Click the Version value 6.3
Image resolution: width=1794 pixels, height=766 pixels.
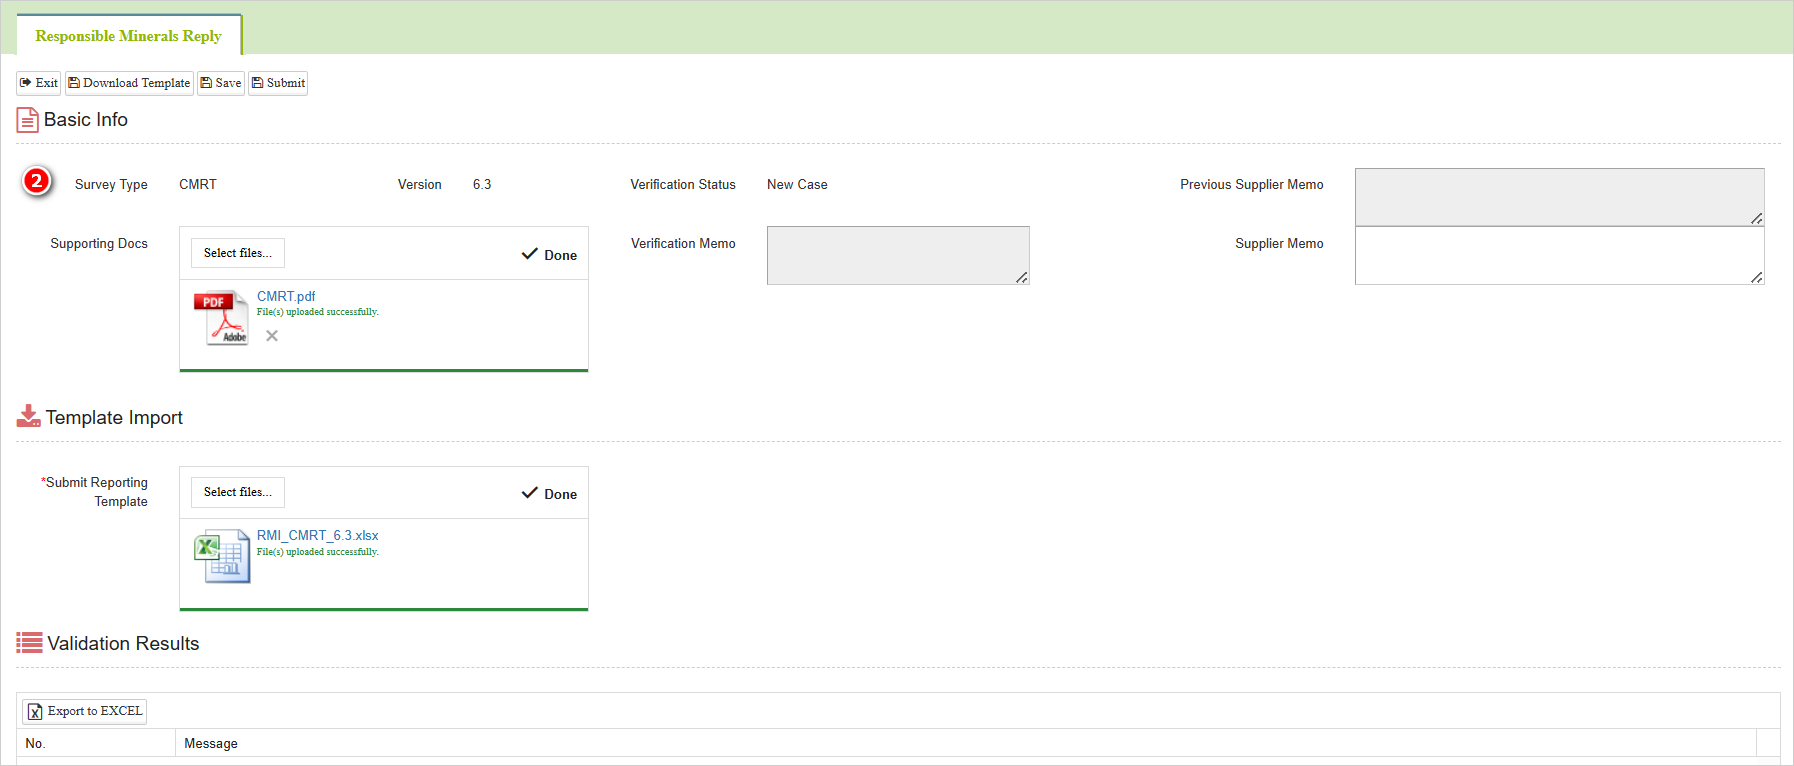pos(482,185)
